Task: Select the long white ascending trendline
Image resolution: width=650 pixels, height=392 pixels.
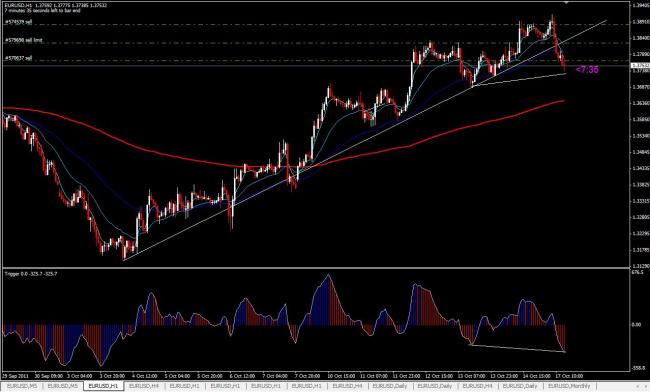Action: coord(365,140)
